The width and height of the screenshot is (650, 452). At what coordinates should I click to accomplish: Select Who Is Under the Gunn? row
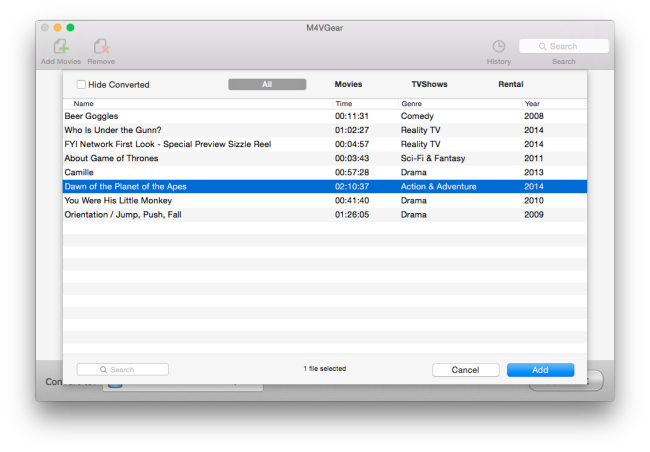coord(325,130)
